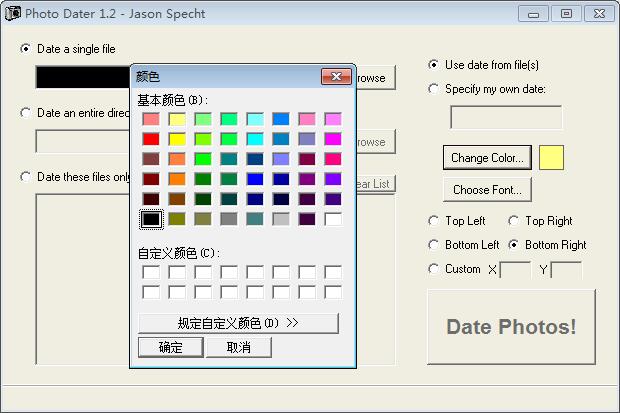
Task: Pick teal swatch in third row
Action: [x=229, y=159]
